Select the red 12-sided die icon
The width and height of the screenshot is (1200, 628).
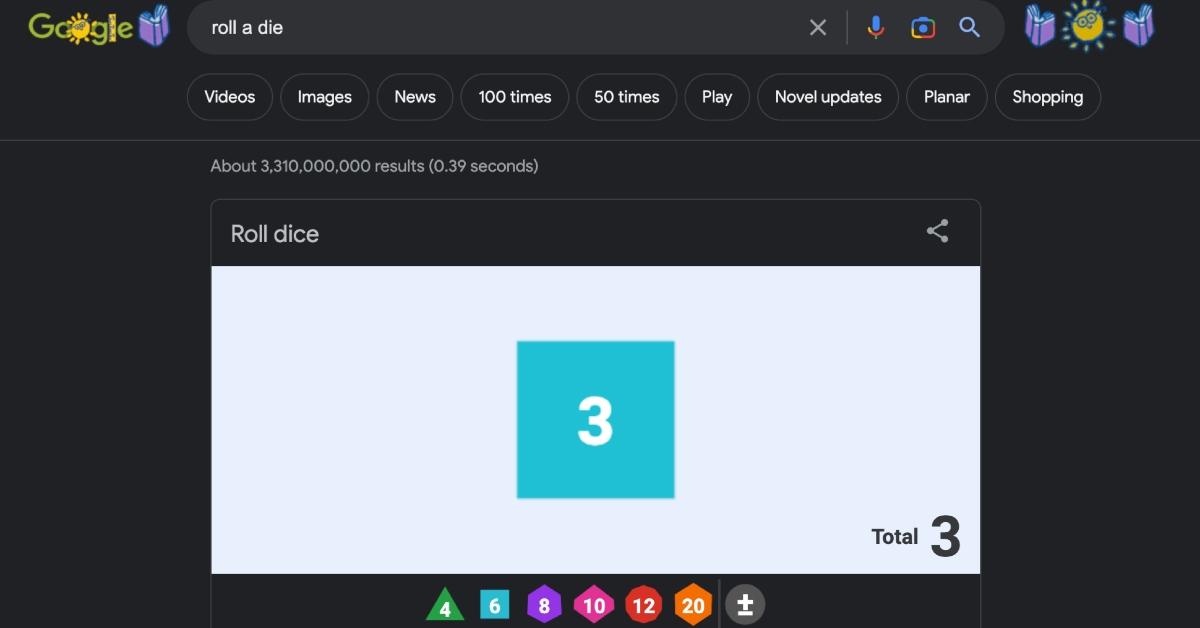tap(643, 605)
